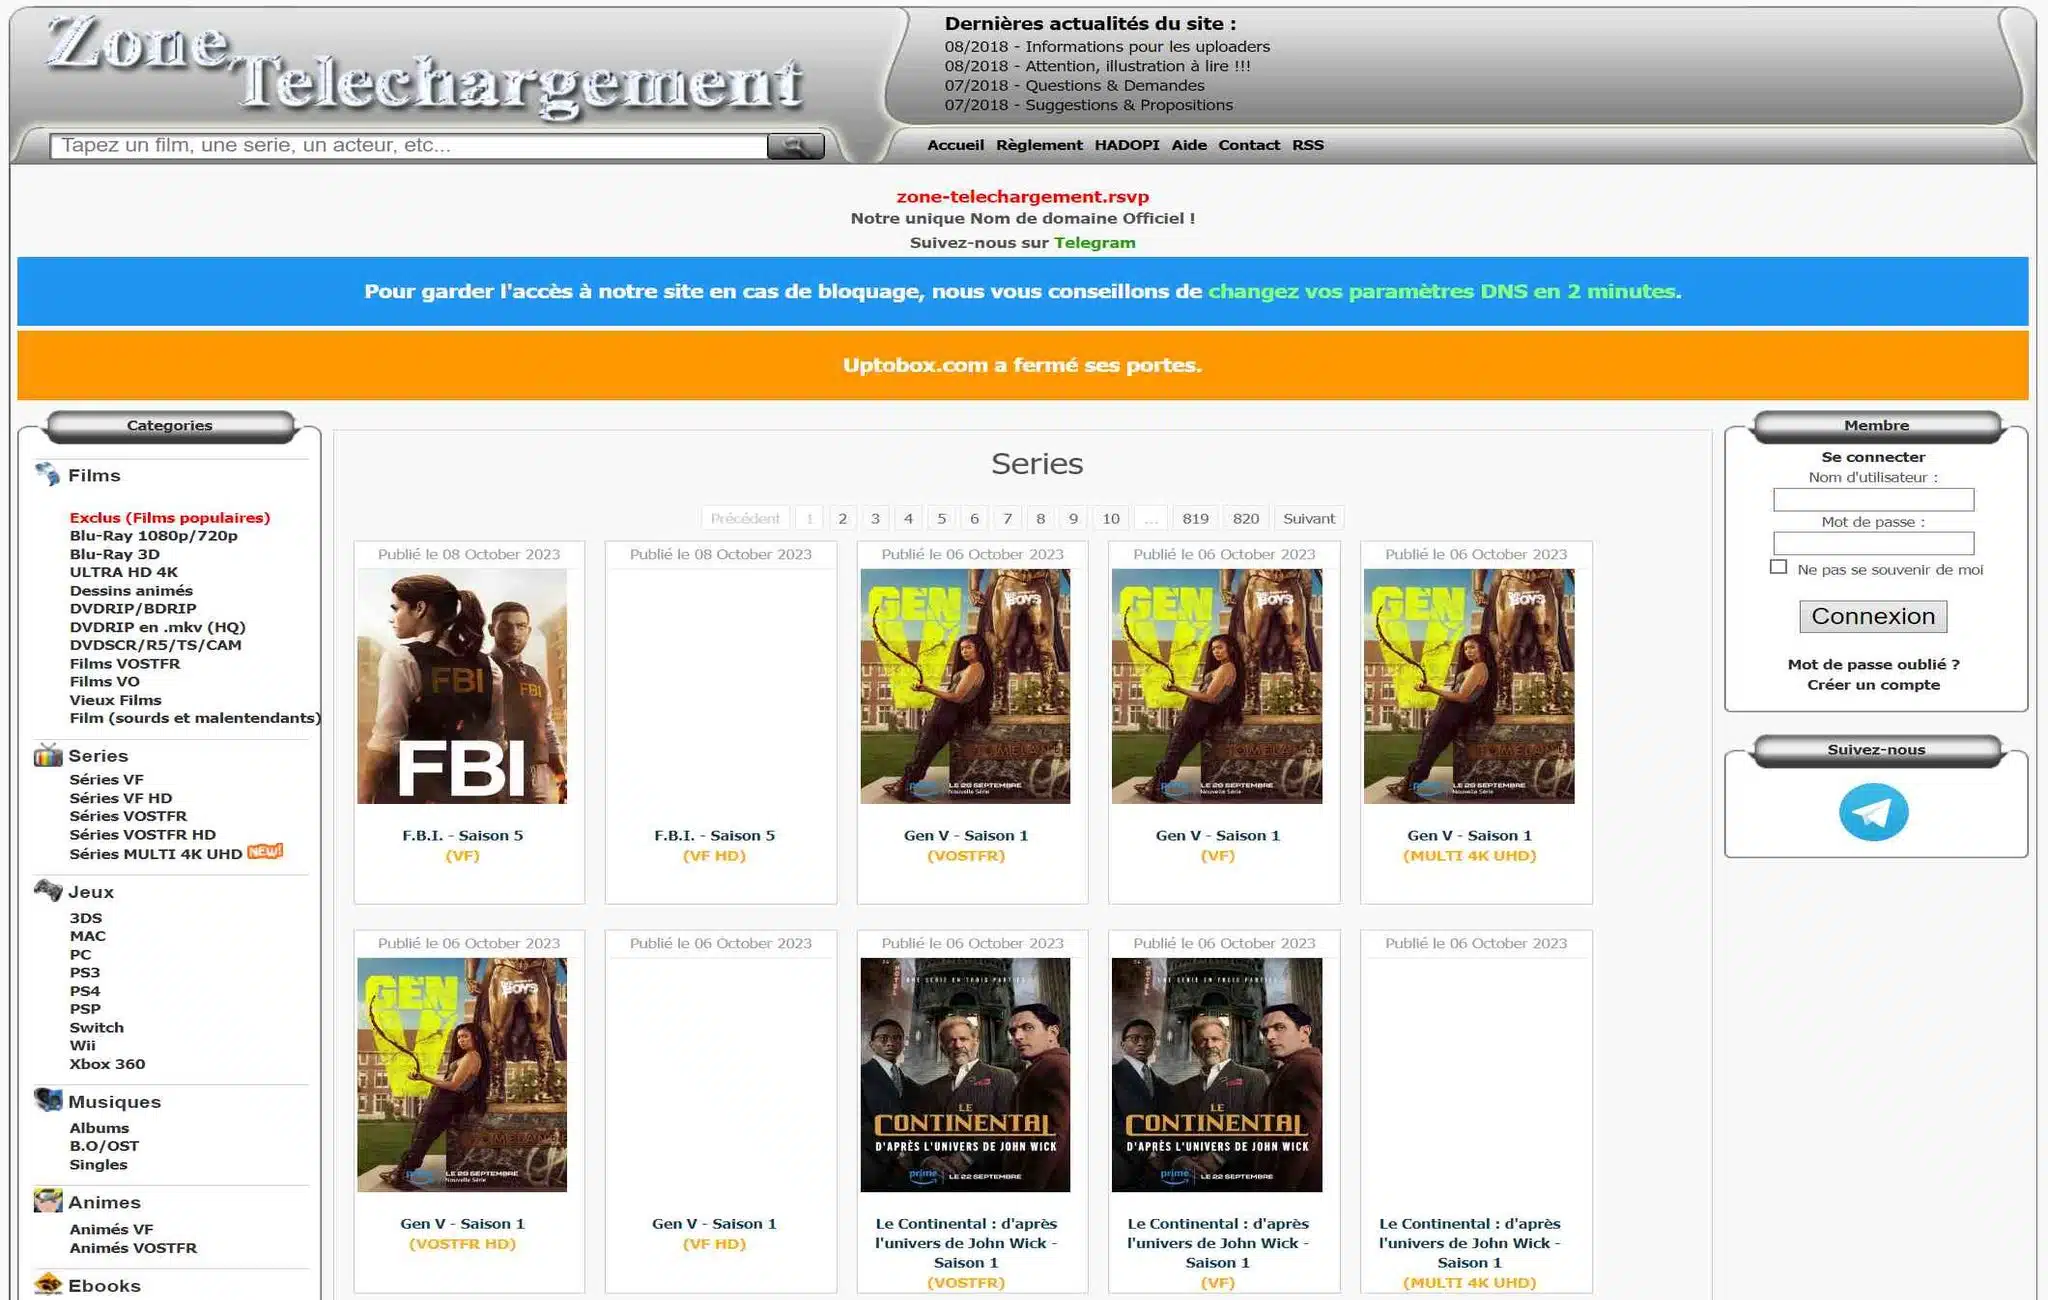Open the Gen V Saison 1 (MULTI 4K UHD) poster

click(x=1469, y=686)
